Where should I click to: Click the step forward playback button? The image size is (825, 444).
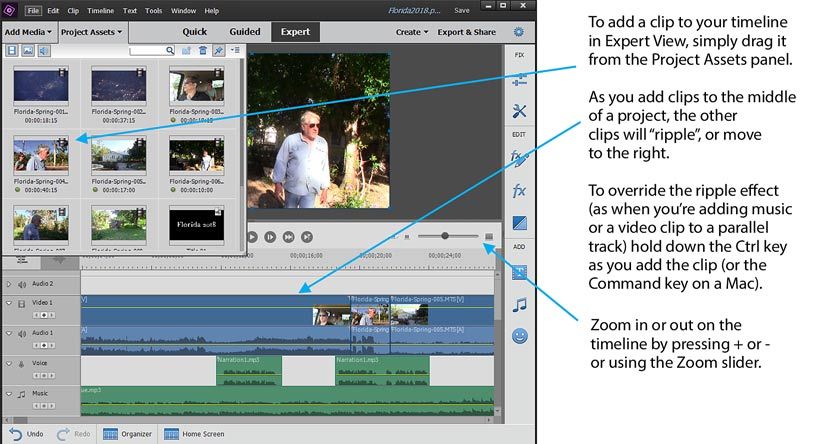[270, 237]
